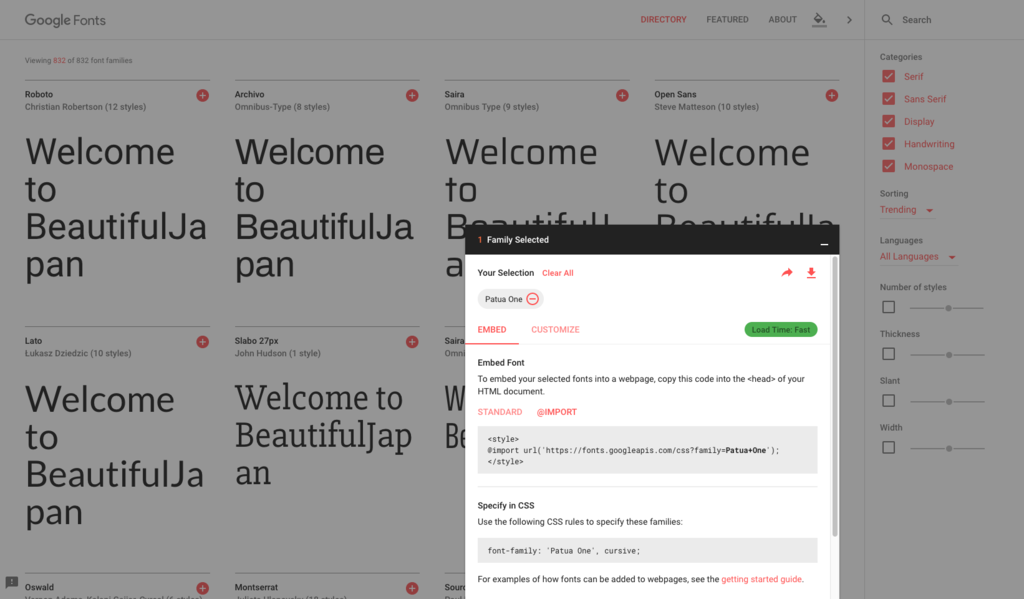This screenshot has height=599, width=1024.
Task: Click the @import style code block
Action: click(647, 450)
